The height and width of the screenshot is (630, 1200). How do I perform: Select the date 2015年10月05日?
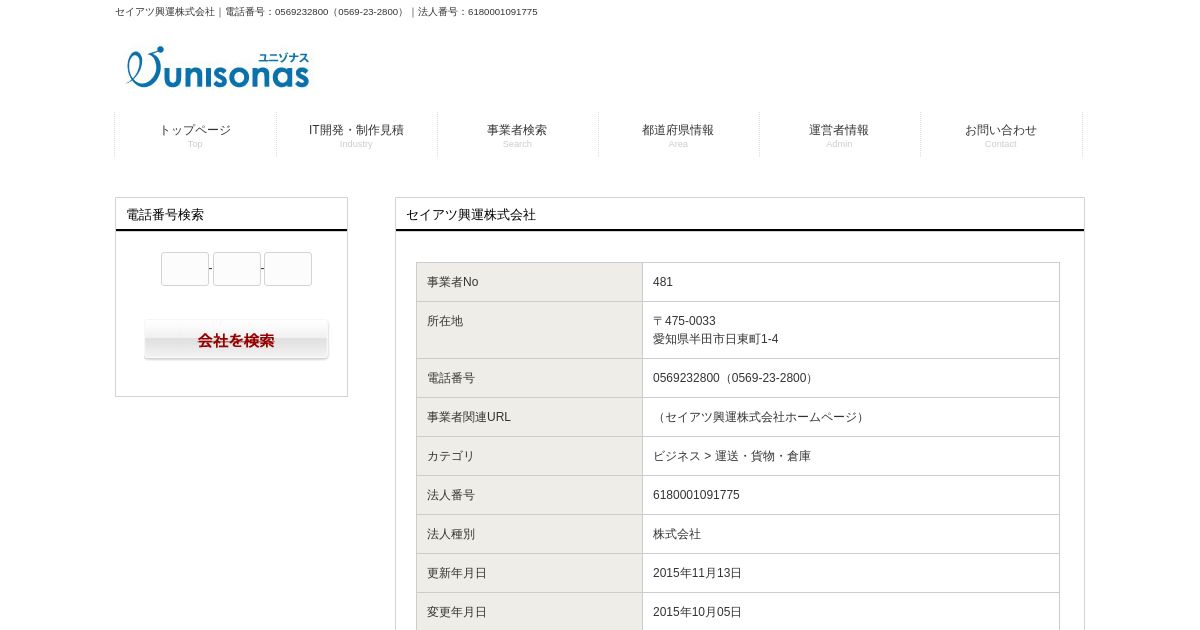click(697, 612)
